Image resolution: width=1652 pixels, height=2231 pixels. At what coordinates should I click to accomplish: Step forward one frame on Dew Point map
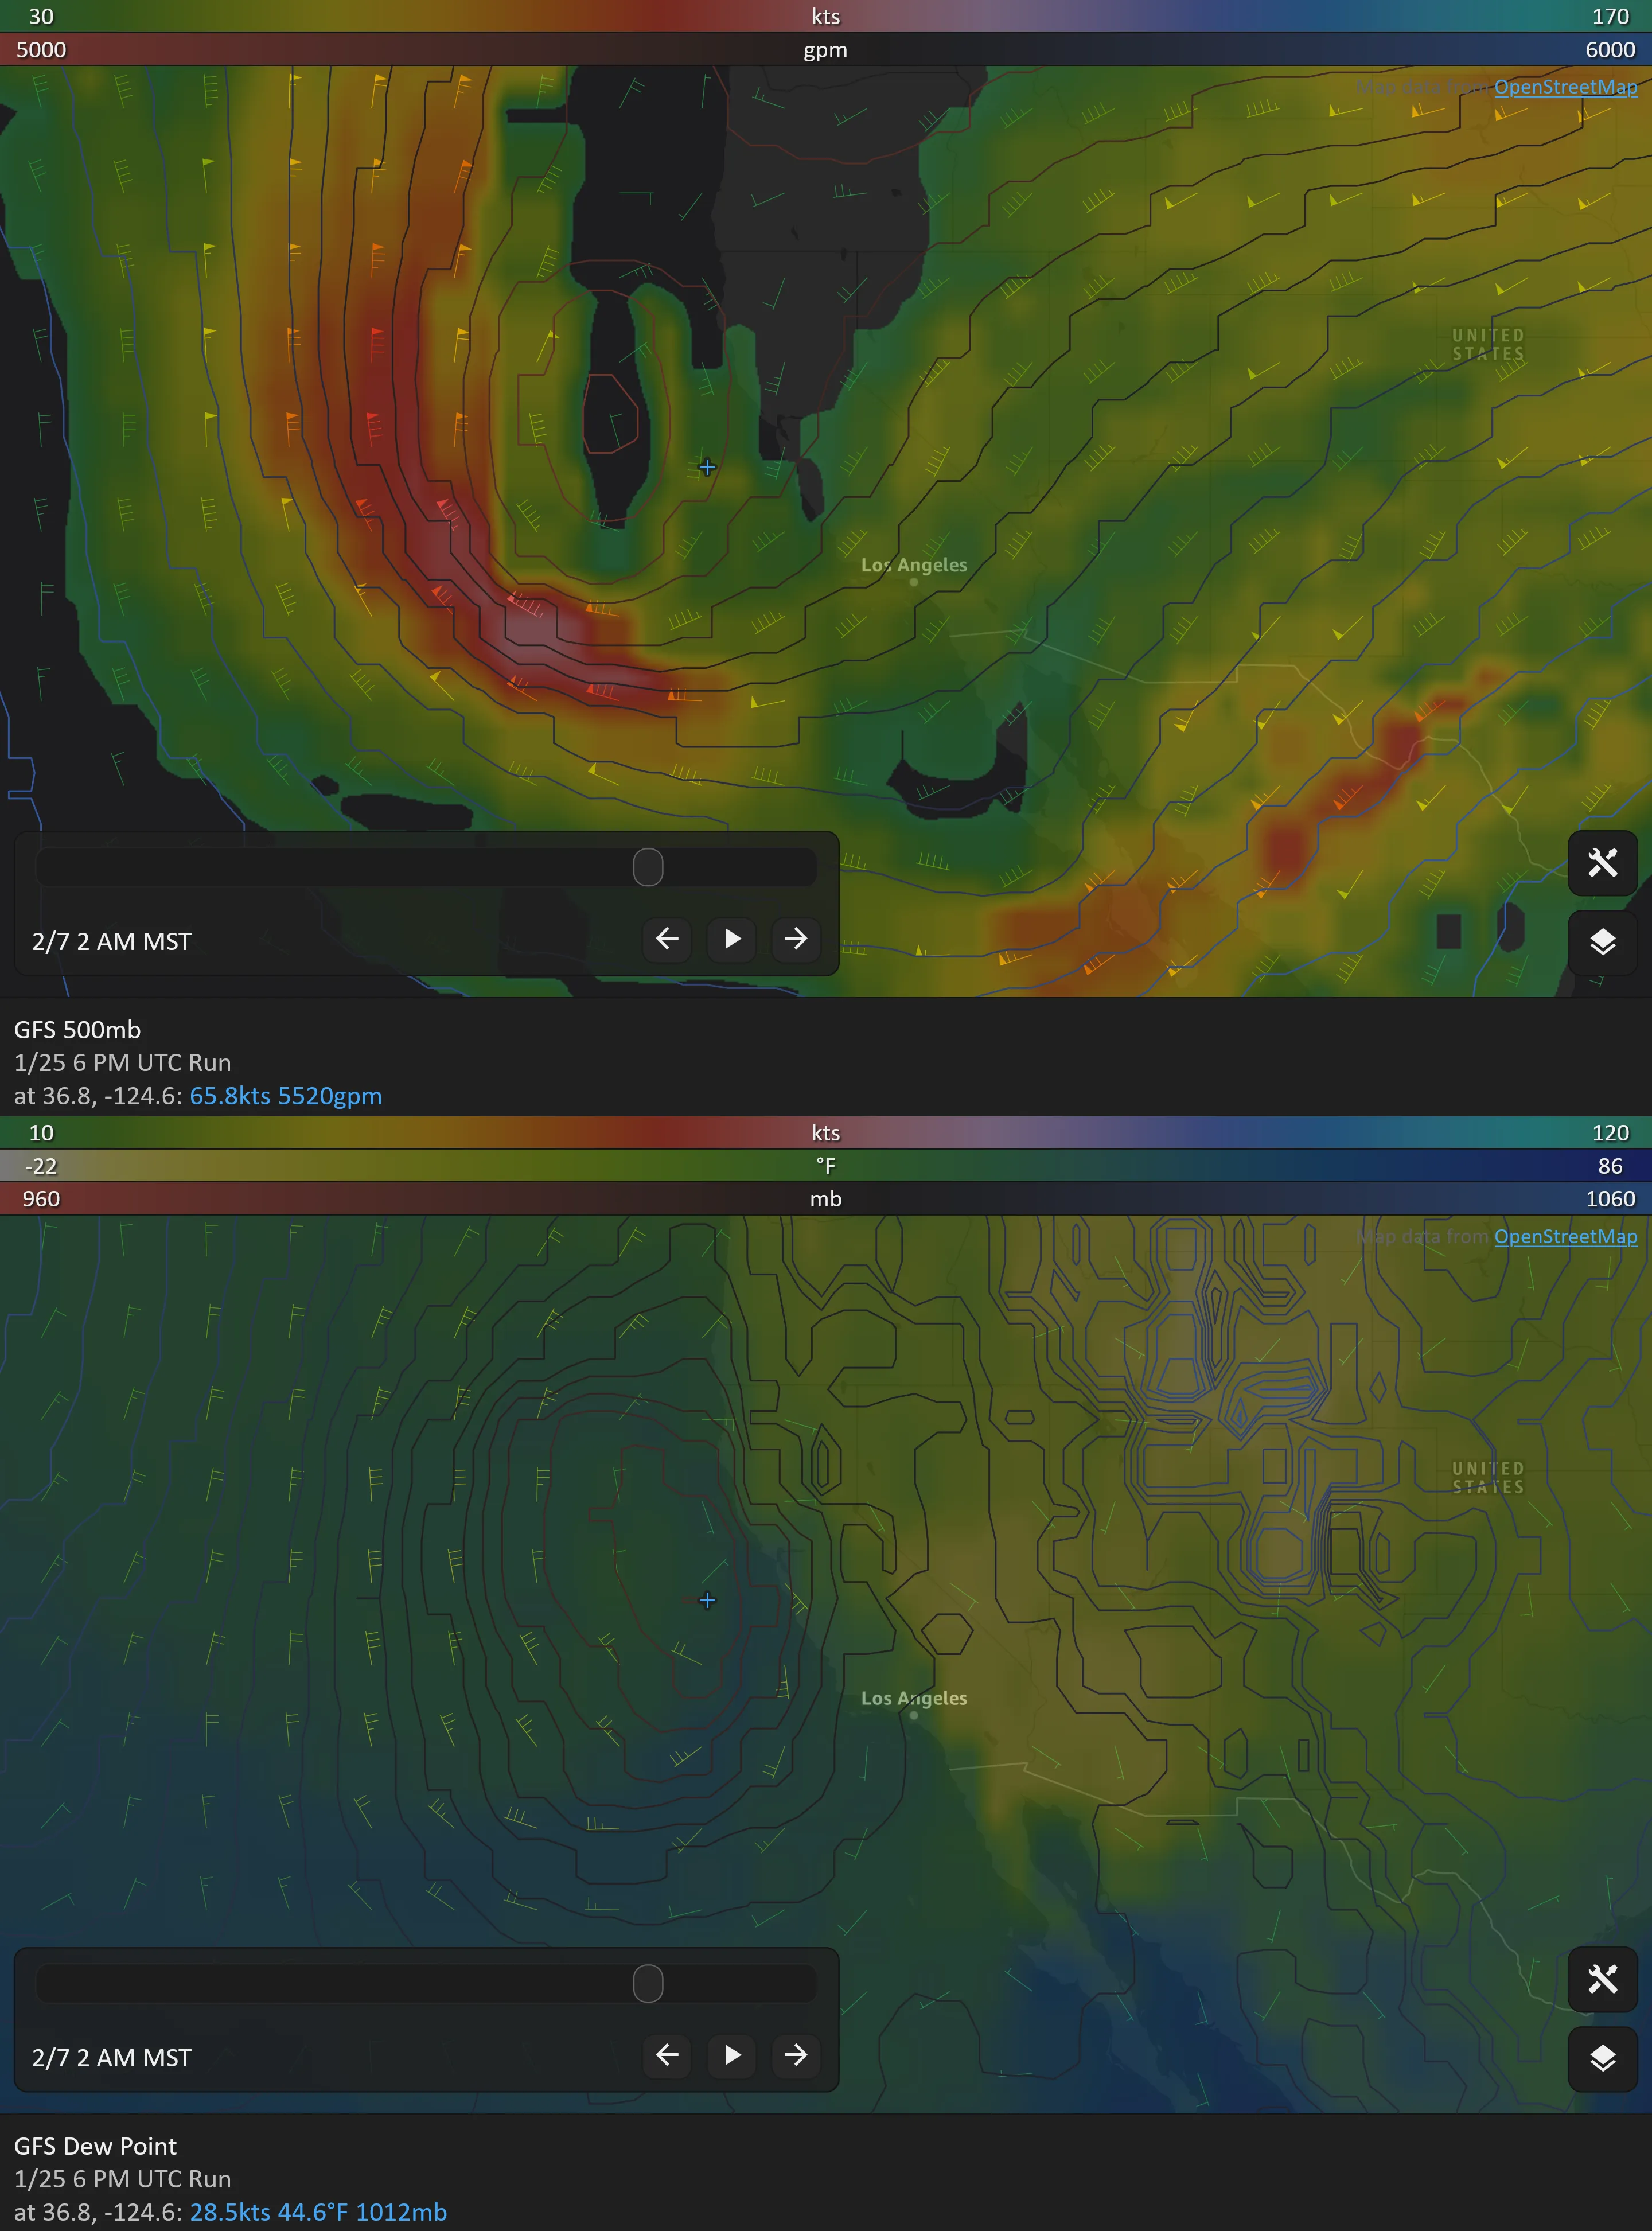(x=796, y=2055)
